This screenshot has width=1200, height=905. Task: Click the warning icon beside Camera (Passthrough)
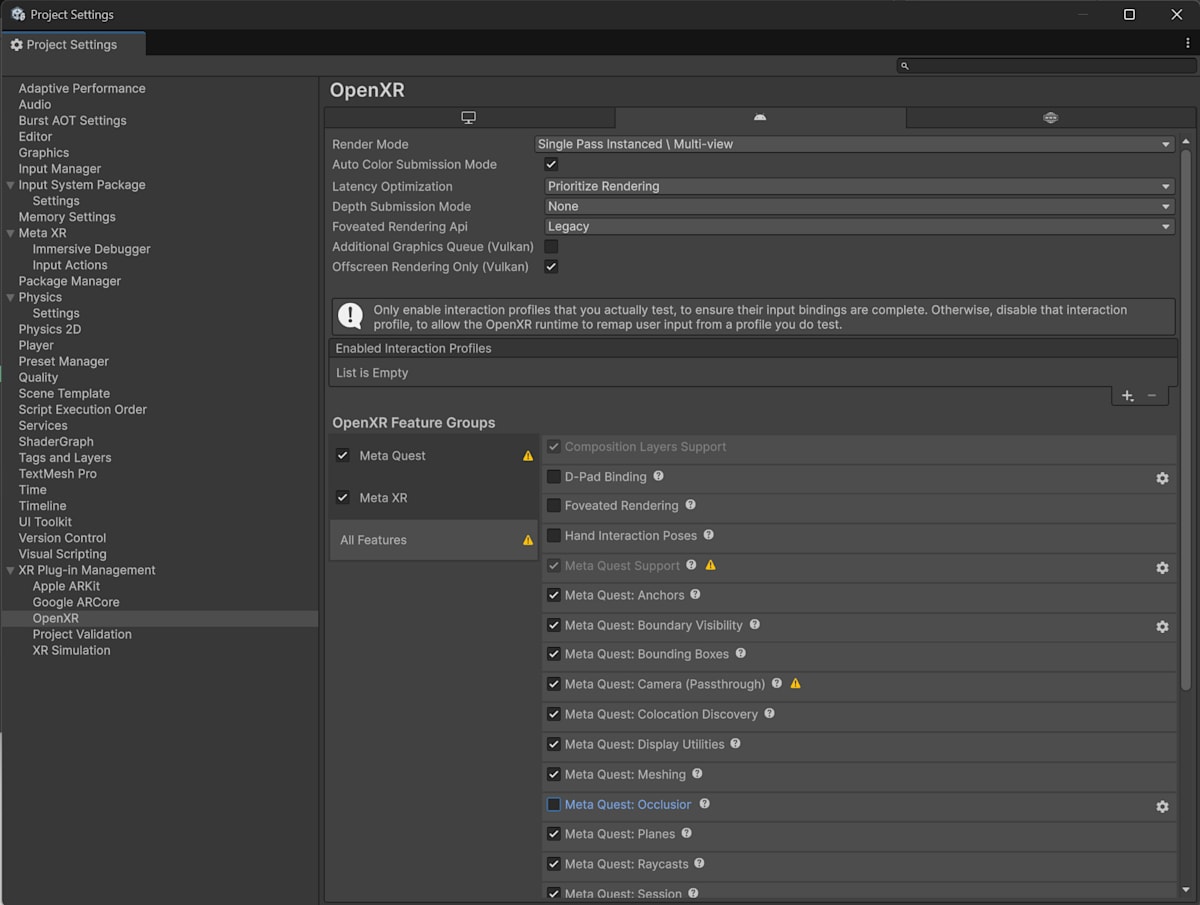[796, 683]
